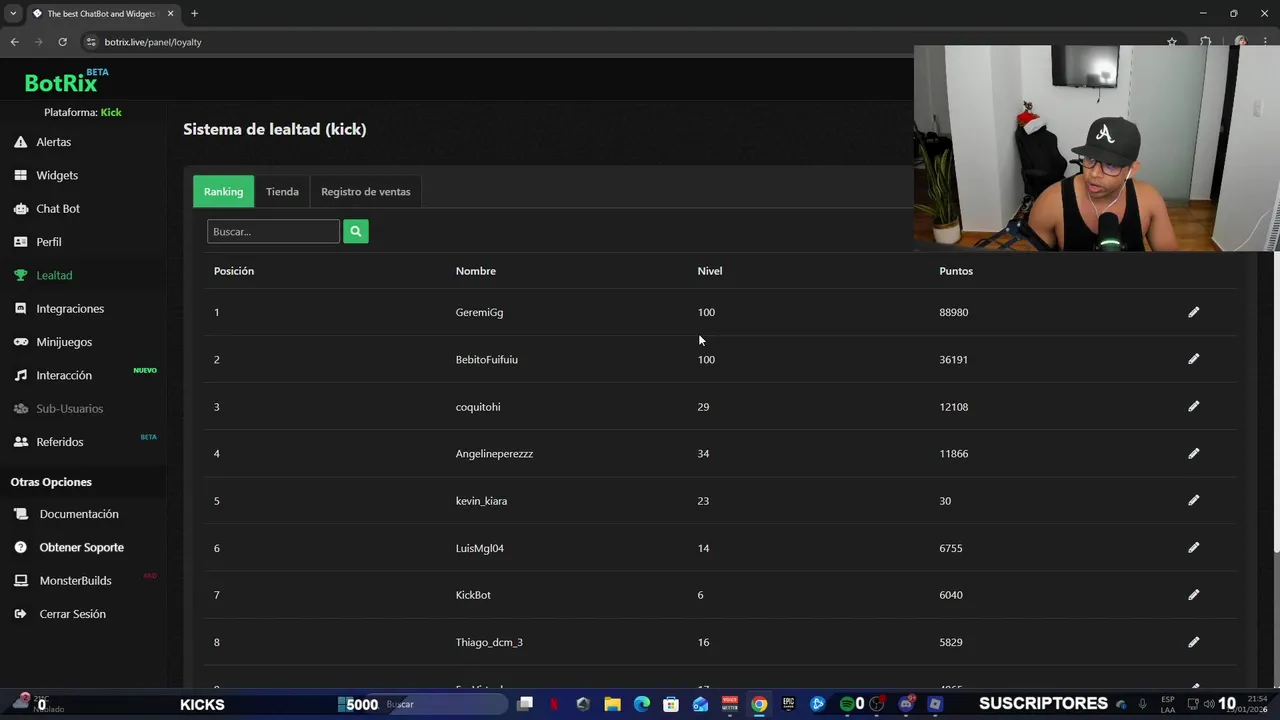
Task: Click the points value 5829
Action: click(x=951, y=642)
